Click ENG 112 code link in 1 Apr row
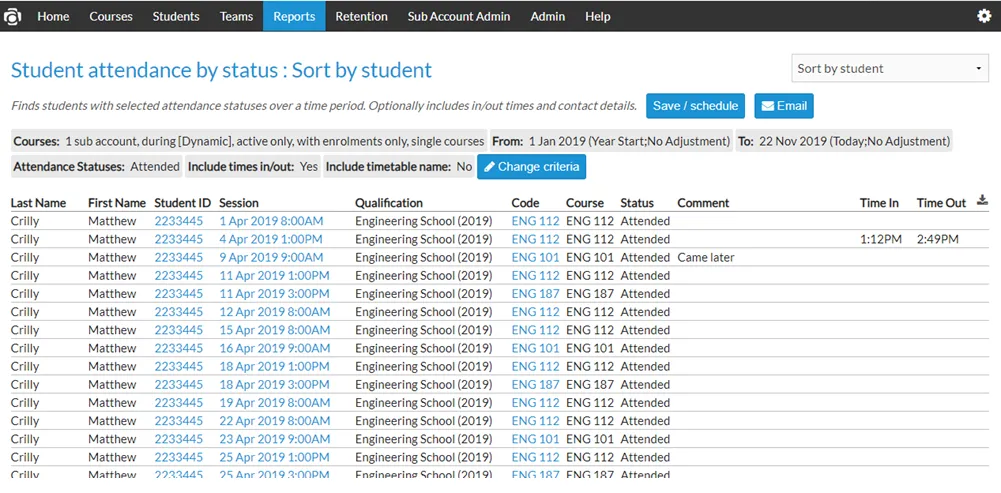This screenshot has width=1001, height=493. [535, 221]
